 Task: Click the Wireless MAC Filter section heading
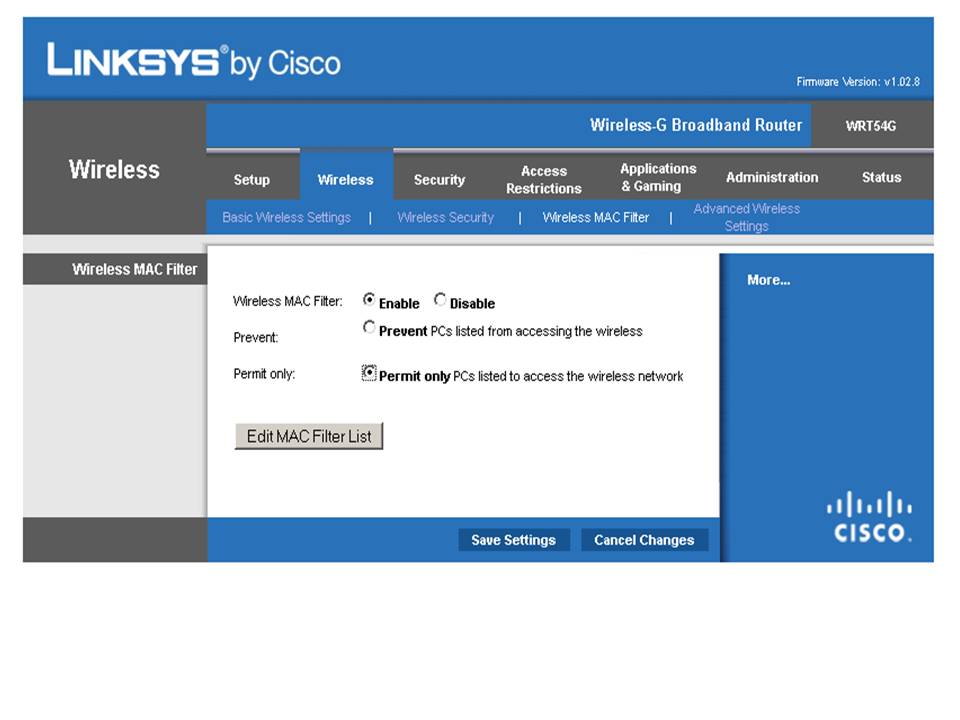click(x=135, y=269)
